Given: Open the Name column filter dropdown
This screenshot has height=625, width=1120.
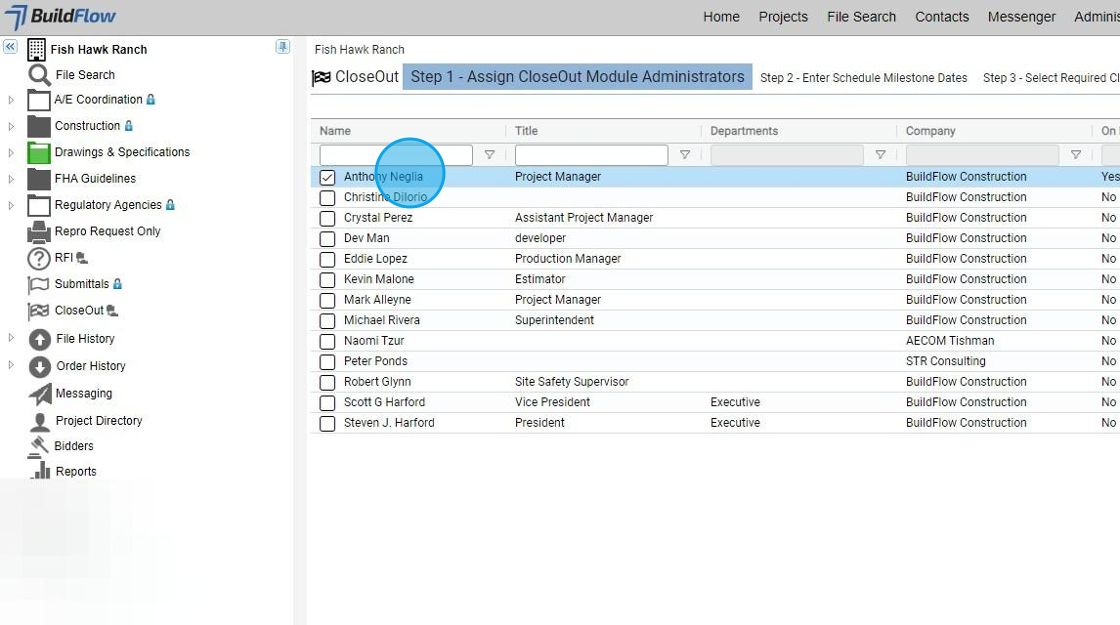Looking at the screenshot, I should coord(490,155).
